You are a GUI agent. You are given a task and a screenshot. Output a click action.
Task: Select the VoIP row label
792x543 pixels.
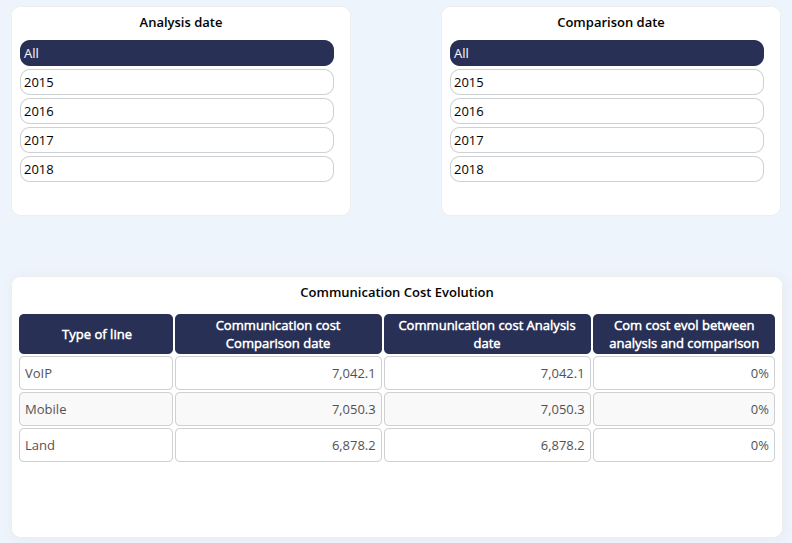point(96,373)
